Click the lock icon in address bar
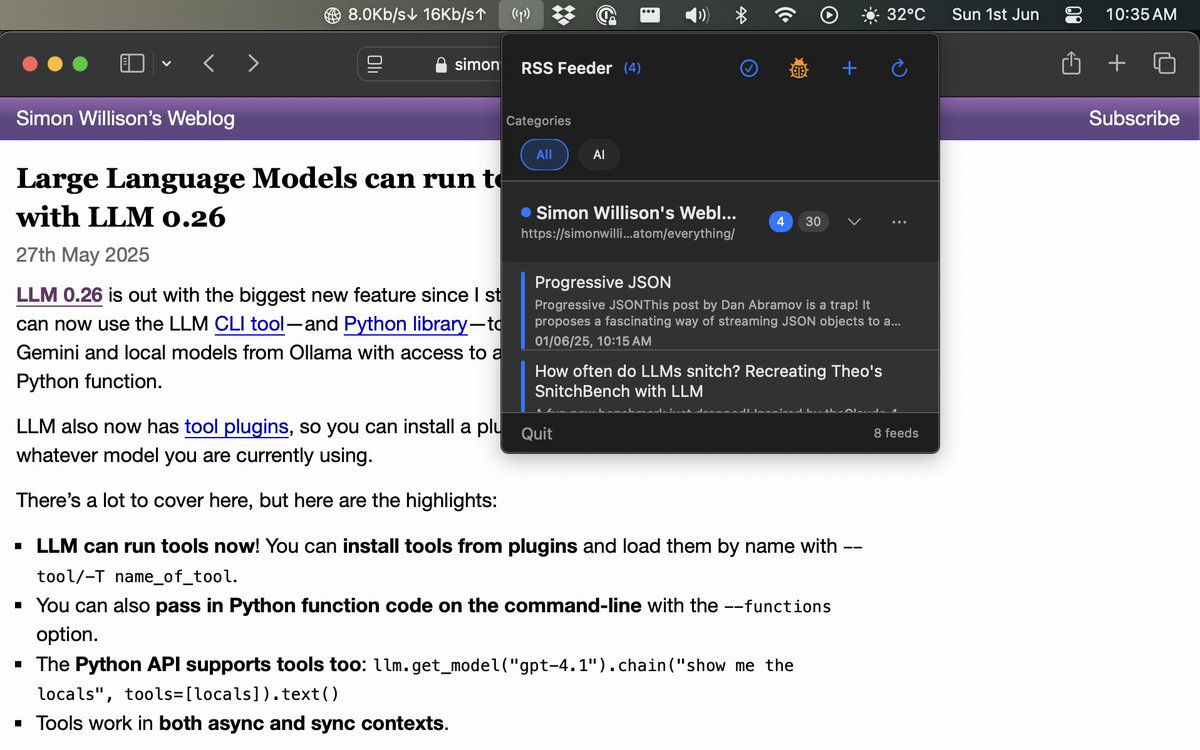This screenshot has width=1200, height=750. coord(441,64)
